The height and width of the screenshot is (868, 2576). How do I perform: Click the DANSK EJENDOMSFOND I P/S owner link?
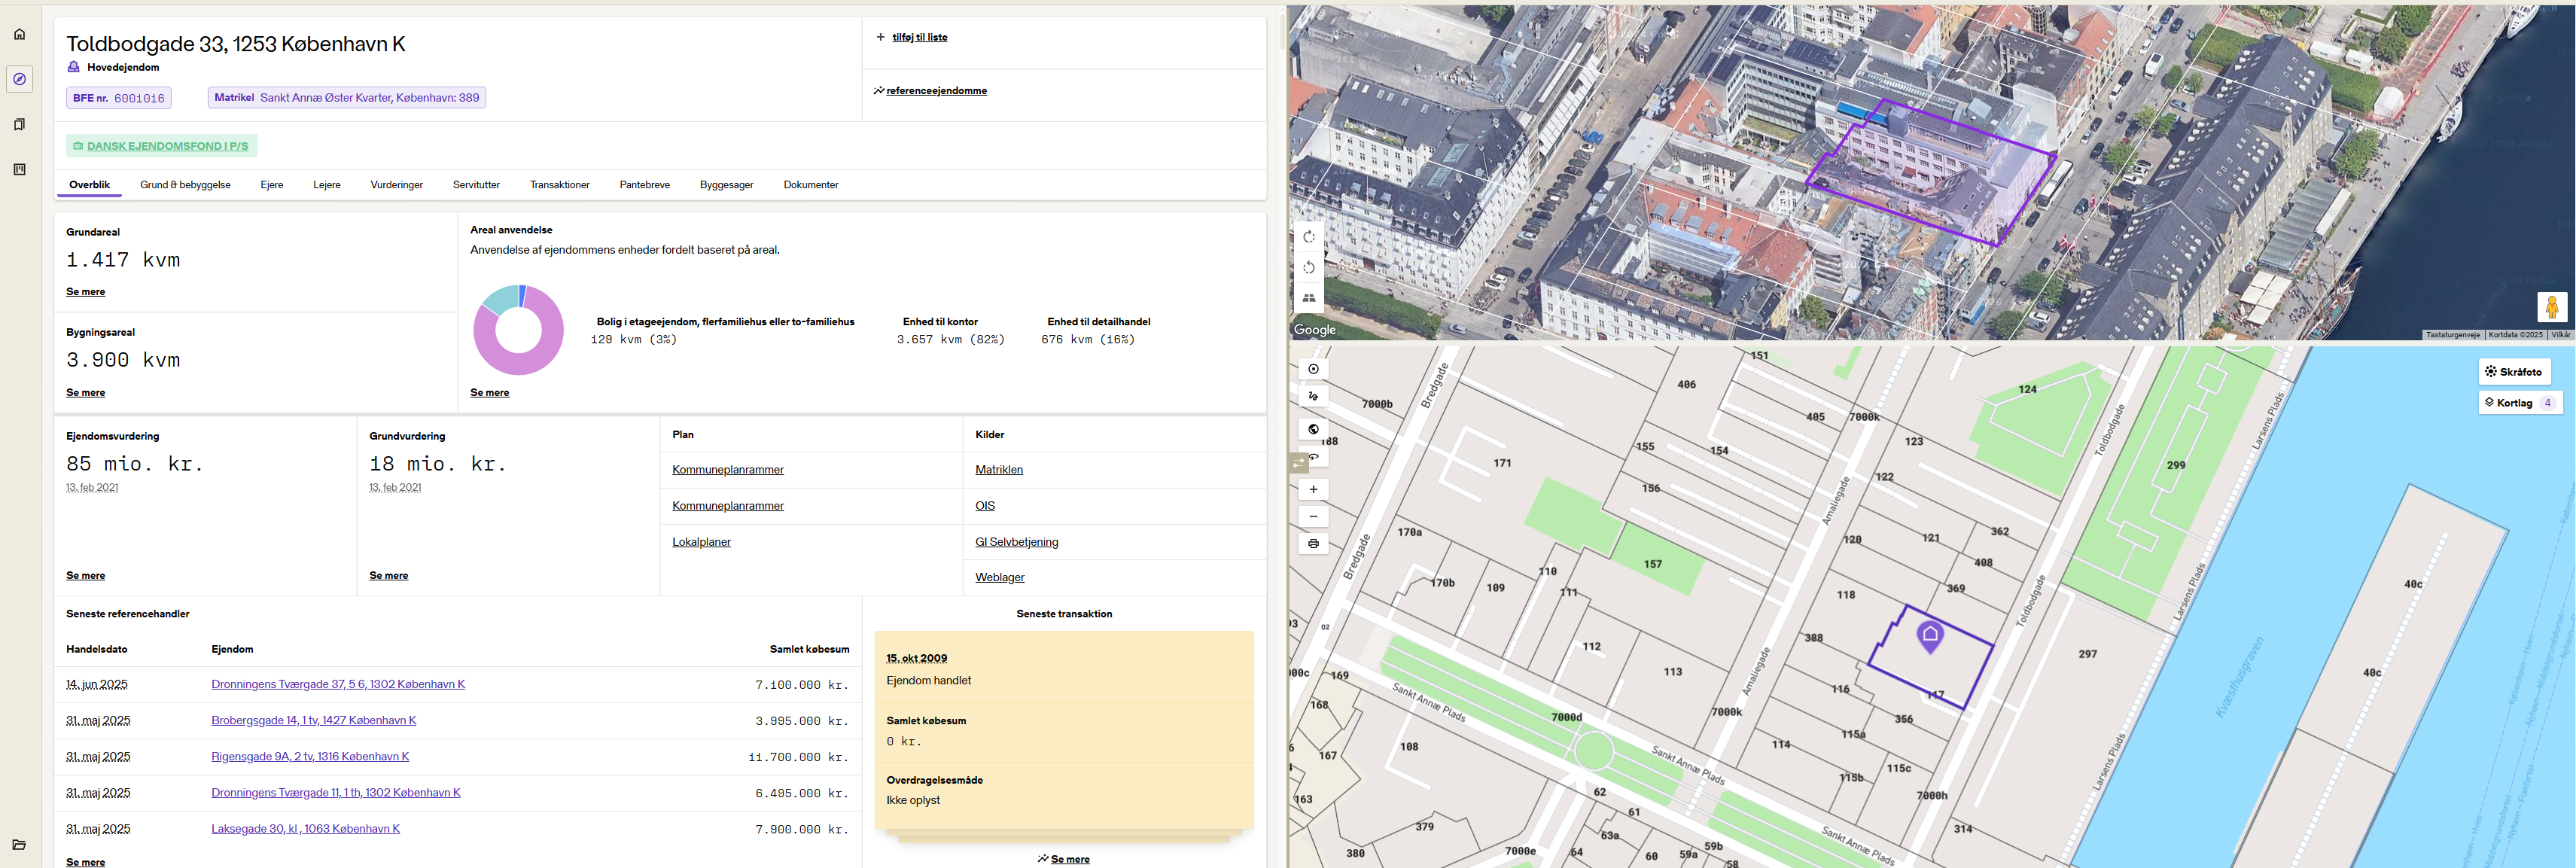tap(167, 146)
